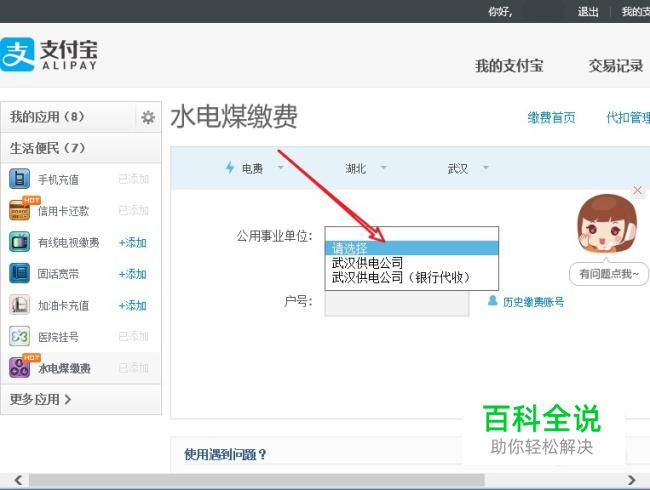Click the utilities payment icon (水电煤缴费)
650x490 pixels.
(x=19, y=368)
